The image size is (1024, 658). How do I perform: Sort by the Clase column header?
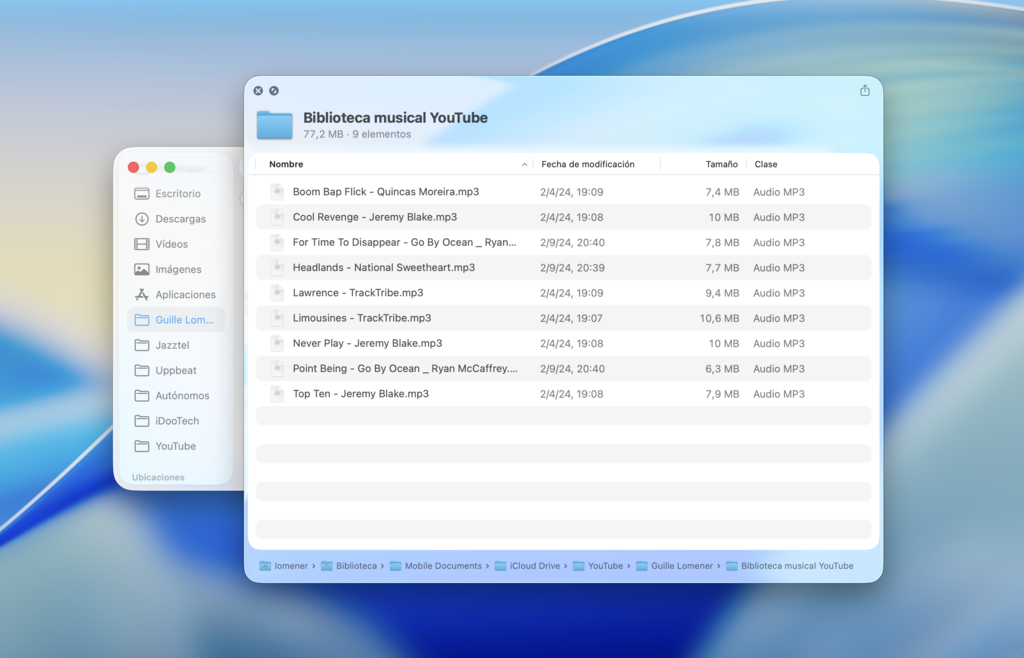[x=766, y=164]
